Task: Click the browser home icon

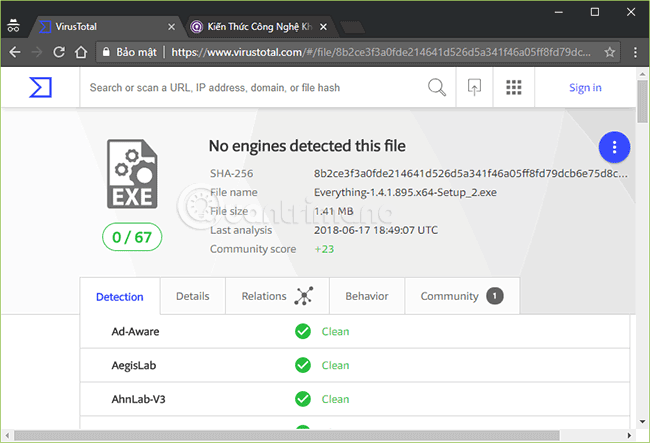Action: (x=81, y=52)
